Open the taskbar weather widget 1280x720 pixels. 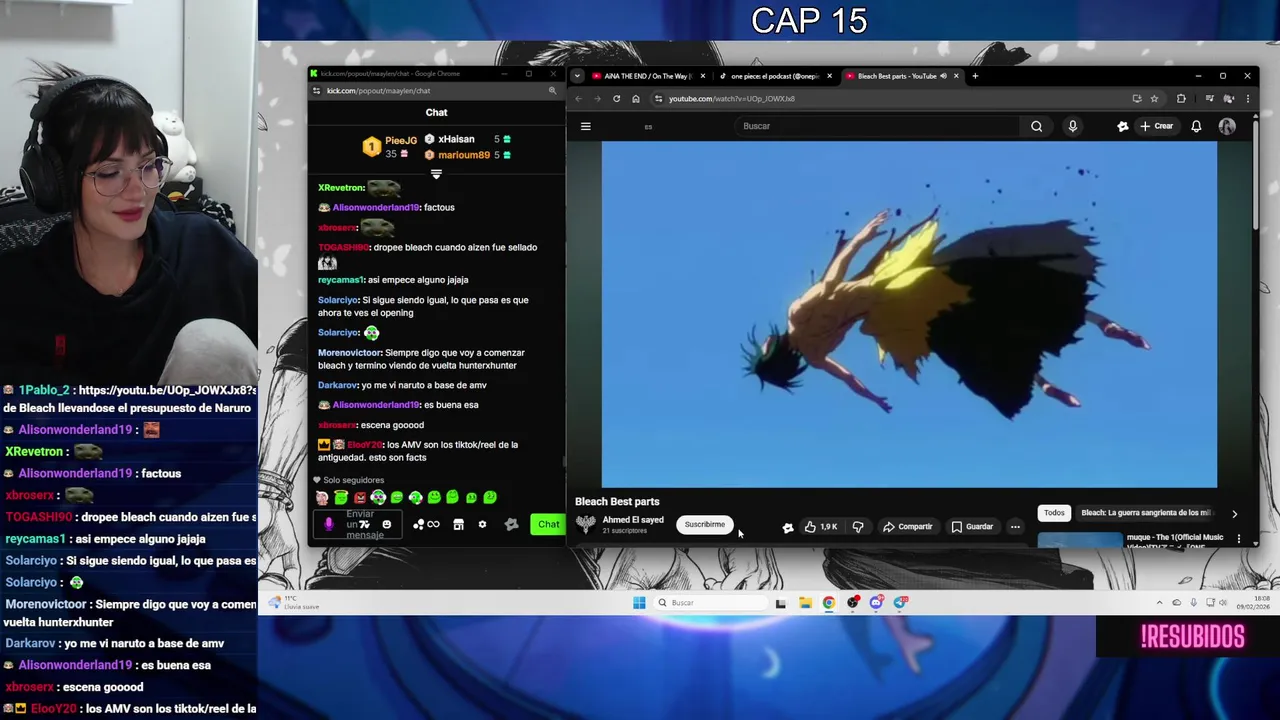(292, 603)
